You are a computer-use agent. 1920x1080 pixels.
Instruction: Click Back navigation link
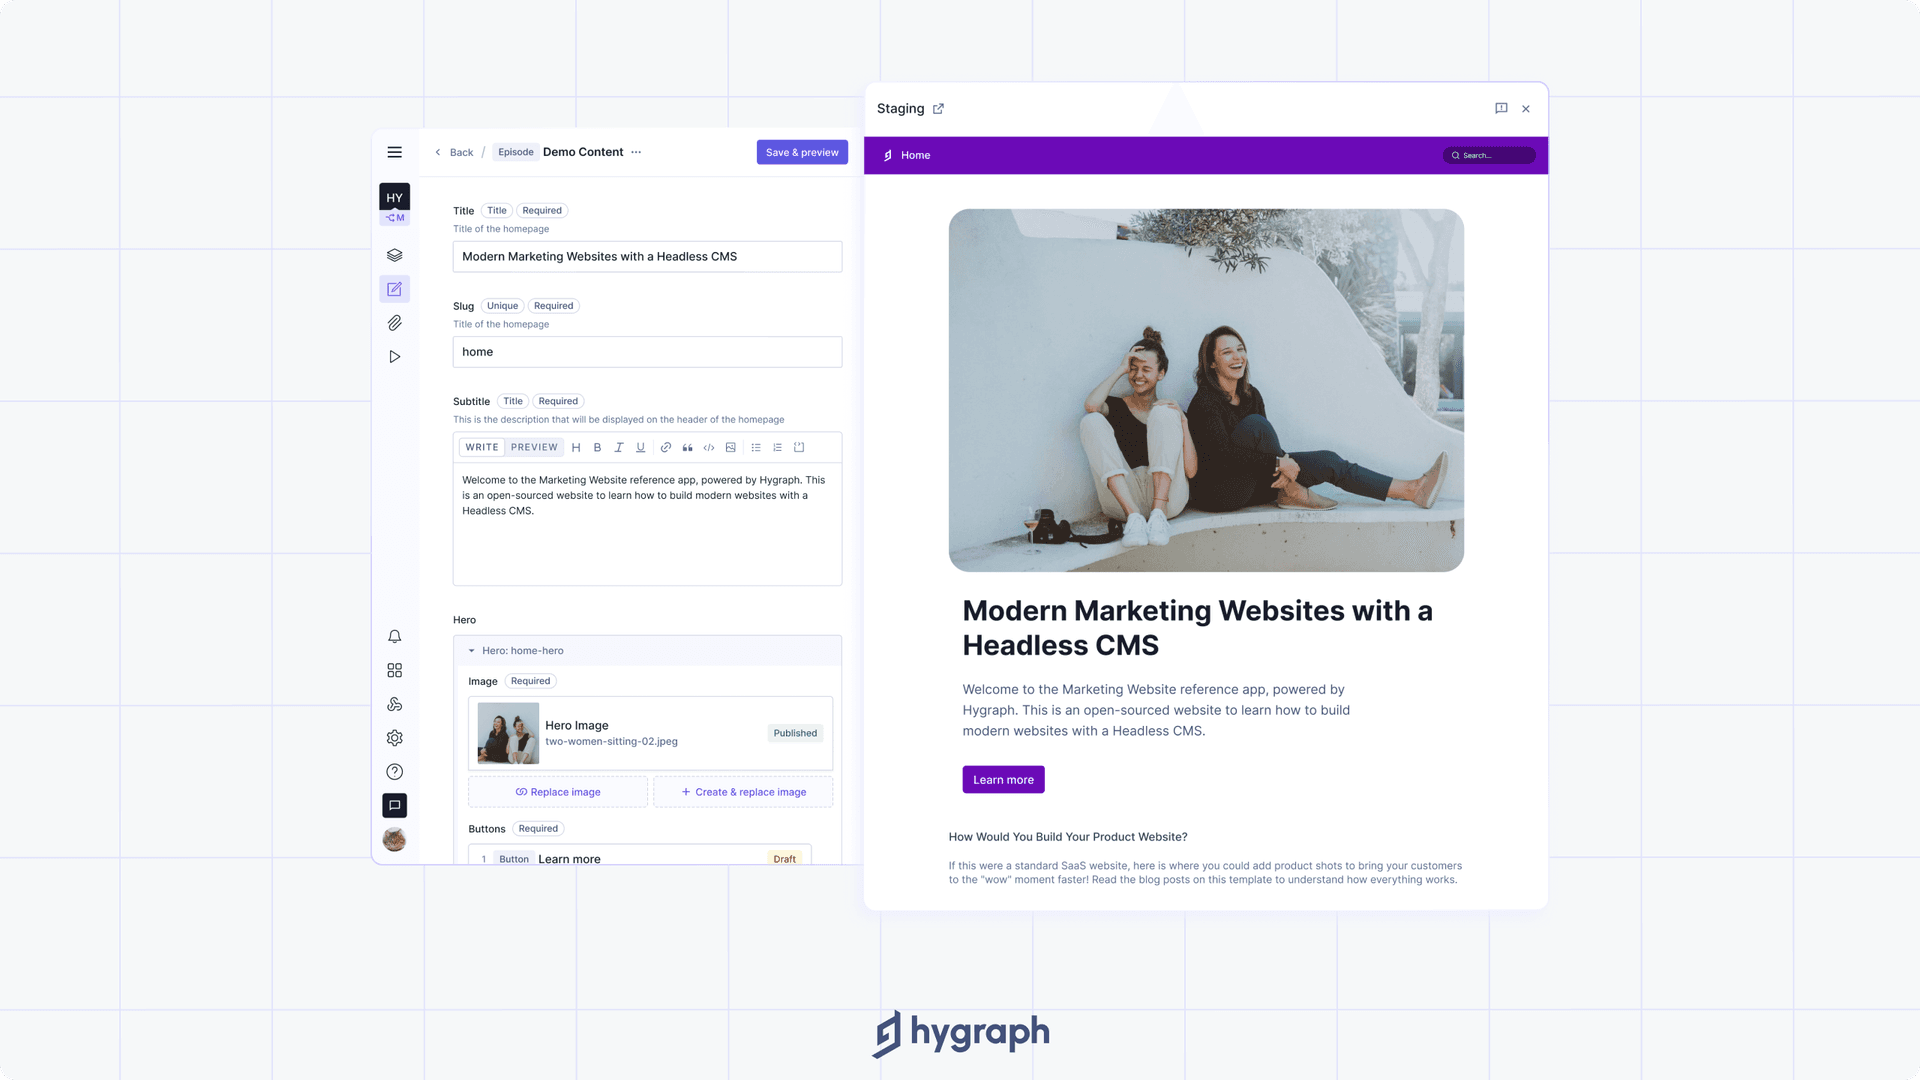click(x=454, y=152)
